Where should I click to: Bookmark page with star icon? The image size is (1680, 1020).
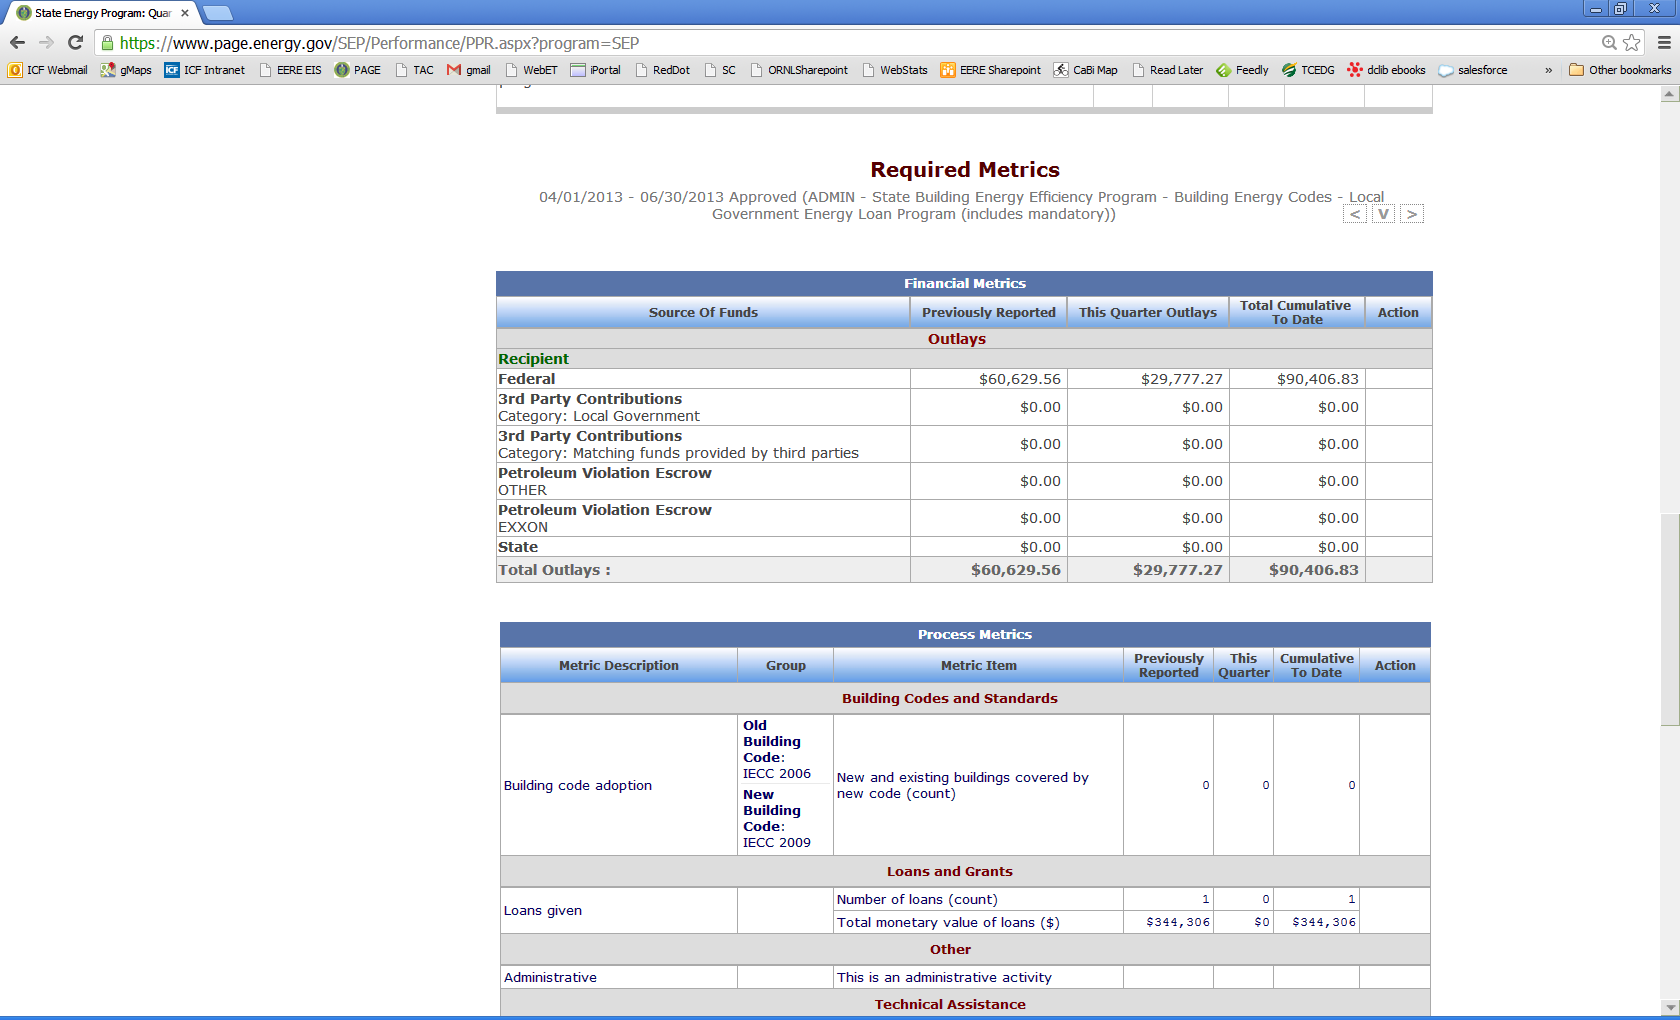tap(1632, 42)
